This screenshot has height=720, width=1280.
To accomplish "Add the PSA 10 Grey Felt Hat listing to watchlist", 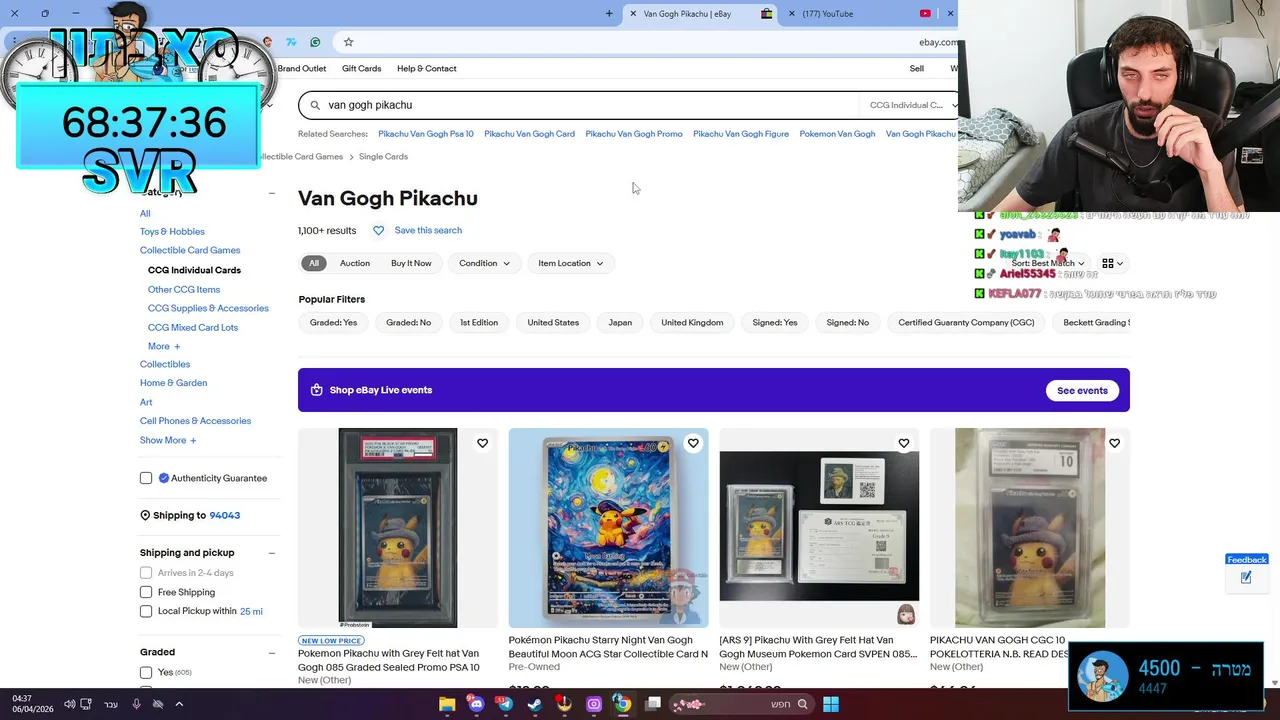I will (x=482, y=443).
